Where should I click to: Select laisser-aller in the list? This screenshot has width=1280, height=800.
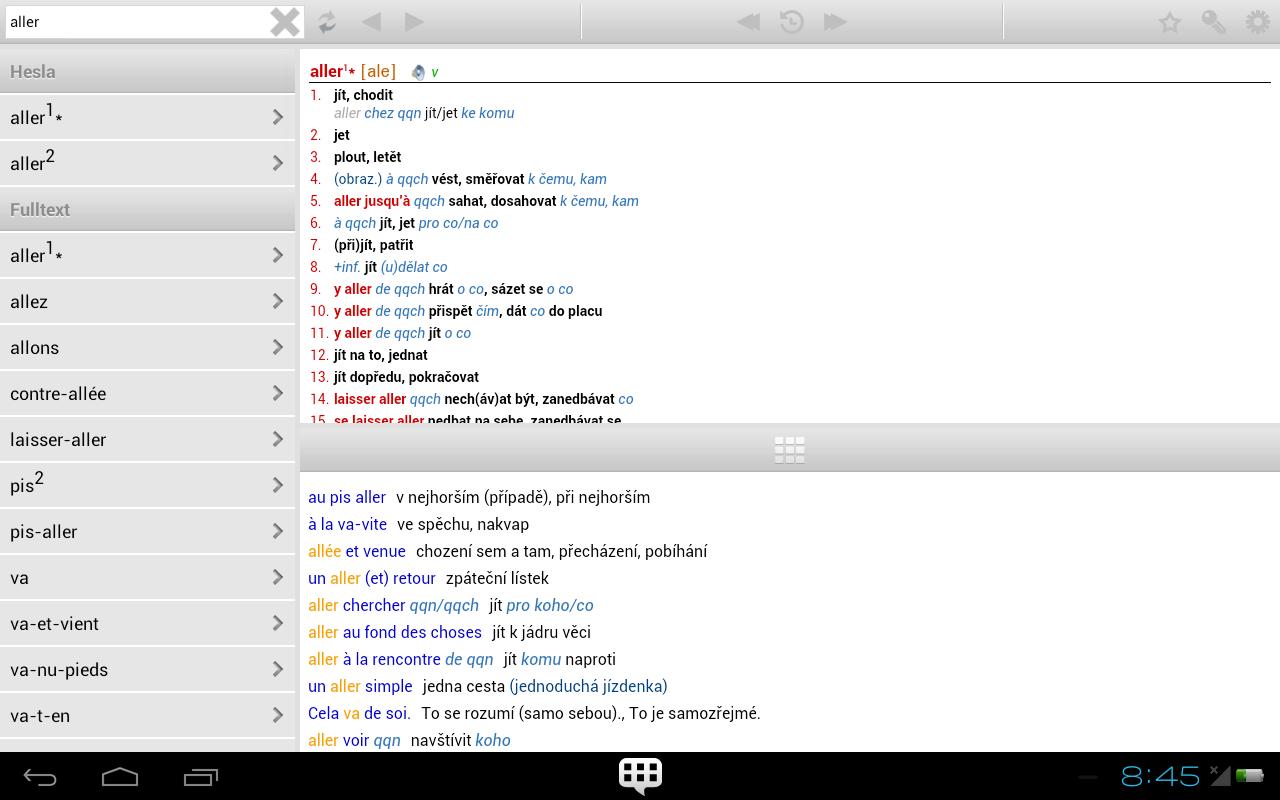[x=147, y=439]
